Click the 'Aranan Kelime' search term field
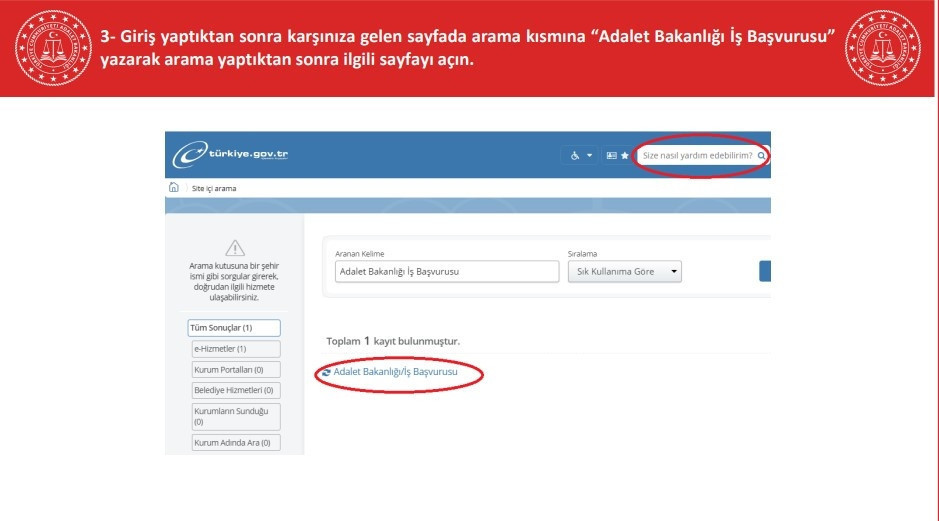Image resolution: width=939 pixels, height=521 pixels. coord(447,271)
